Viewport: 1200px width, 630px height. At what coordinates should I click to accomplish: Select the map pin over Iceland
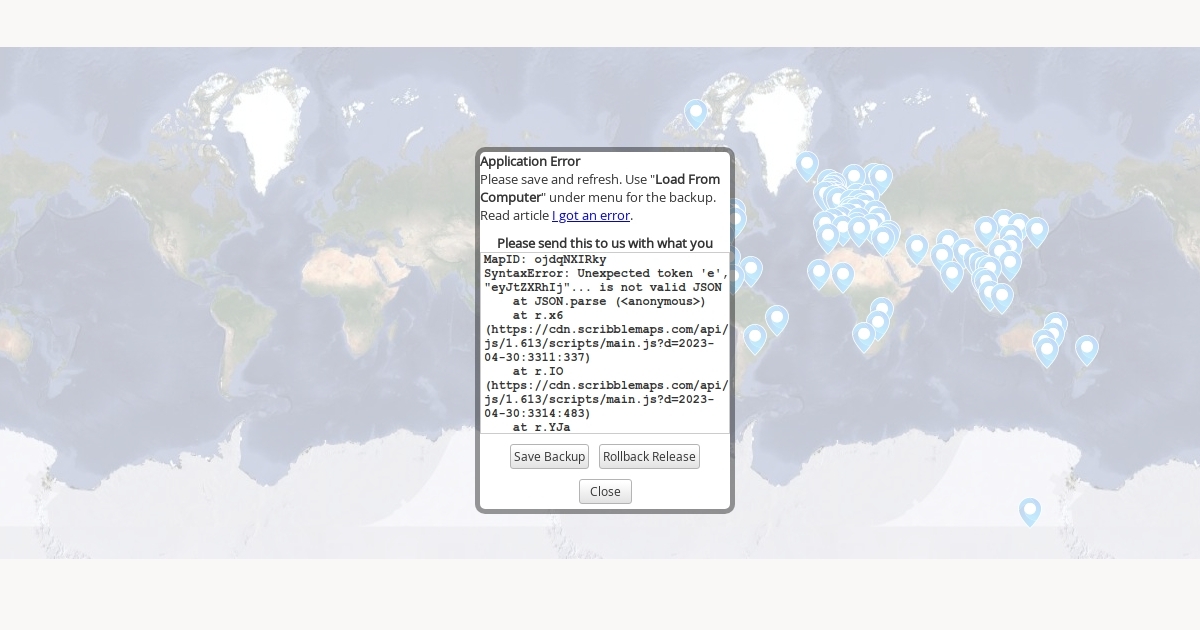[807, 165]
